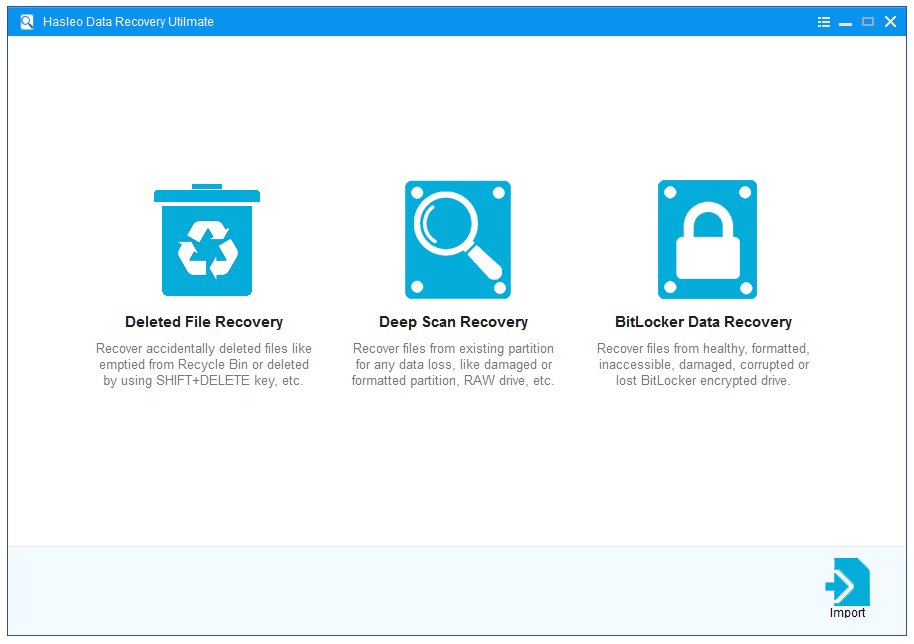Minimize the Hasleo window

click(845, 23)
